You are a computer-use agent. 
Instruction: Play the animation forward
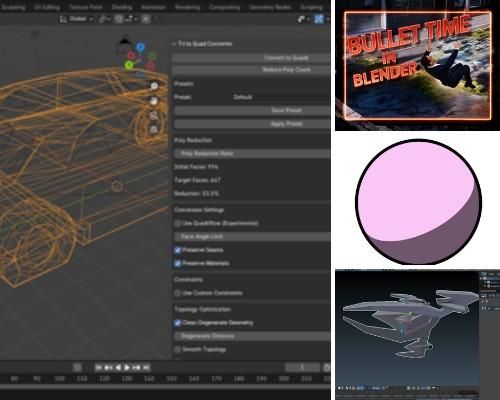click(127, 367)
